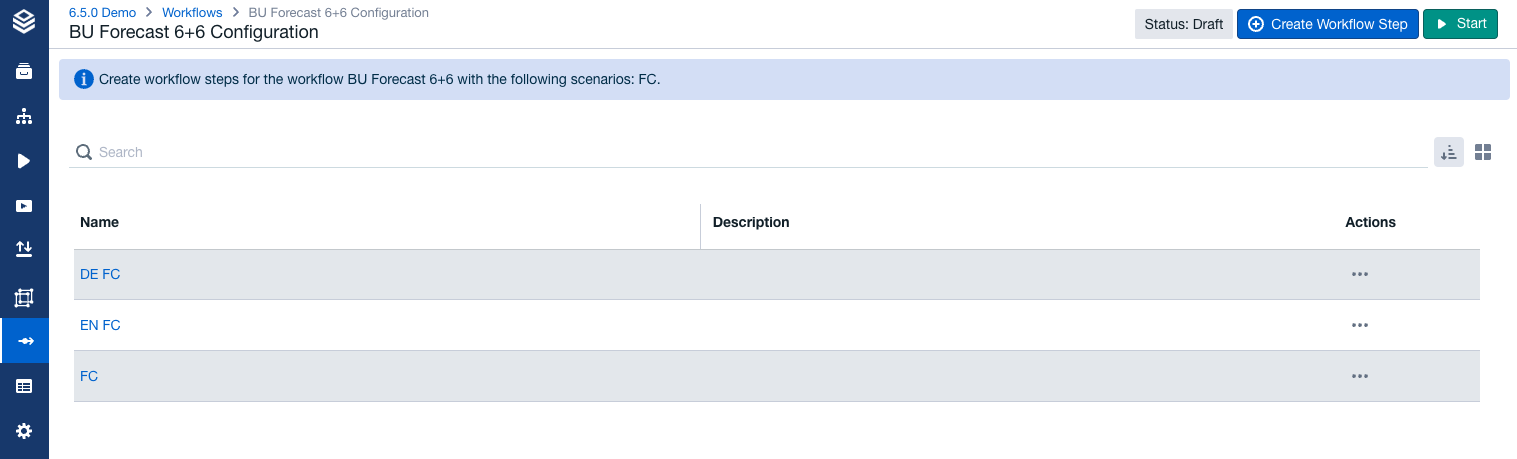Open actions menu for EN FC row
Screen dimensions: 1517x459
(1359, 325)
